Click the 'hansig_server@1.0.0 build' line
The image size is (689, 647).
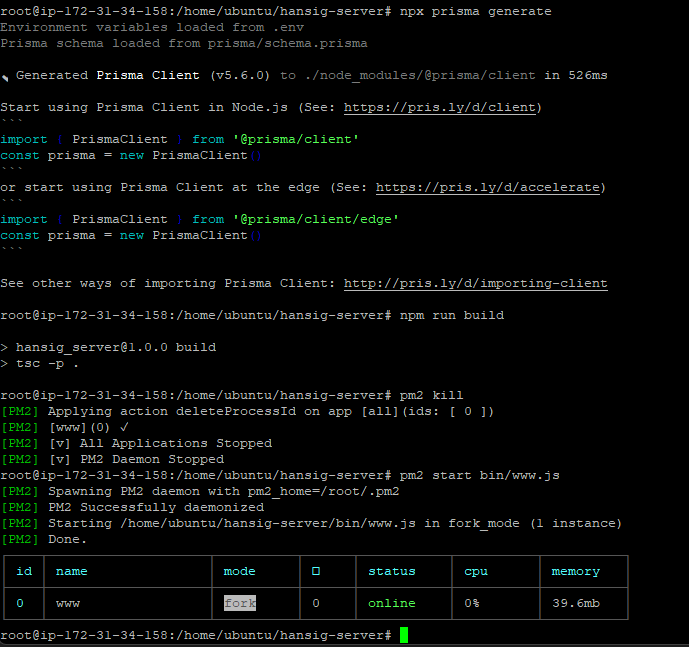116,347
